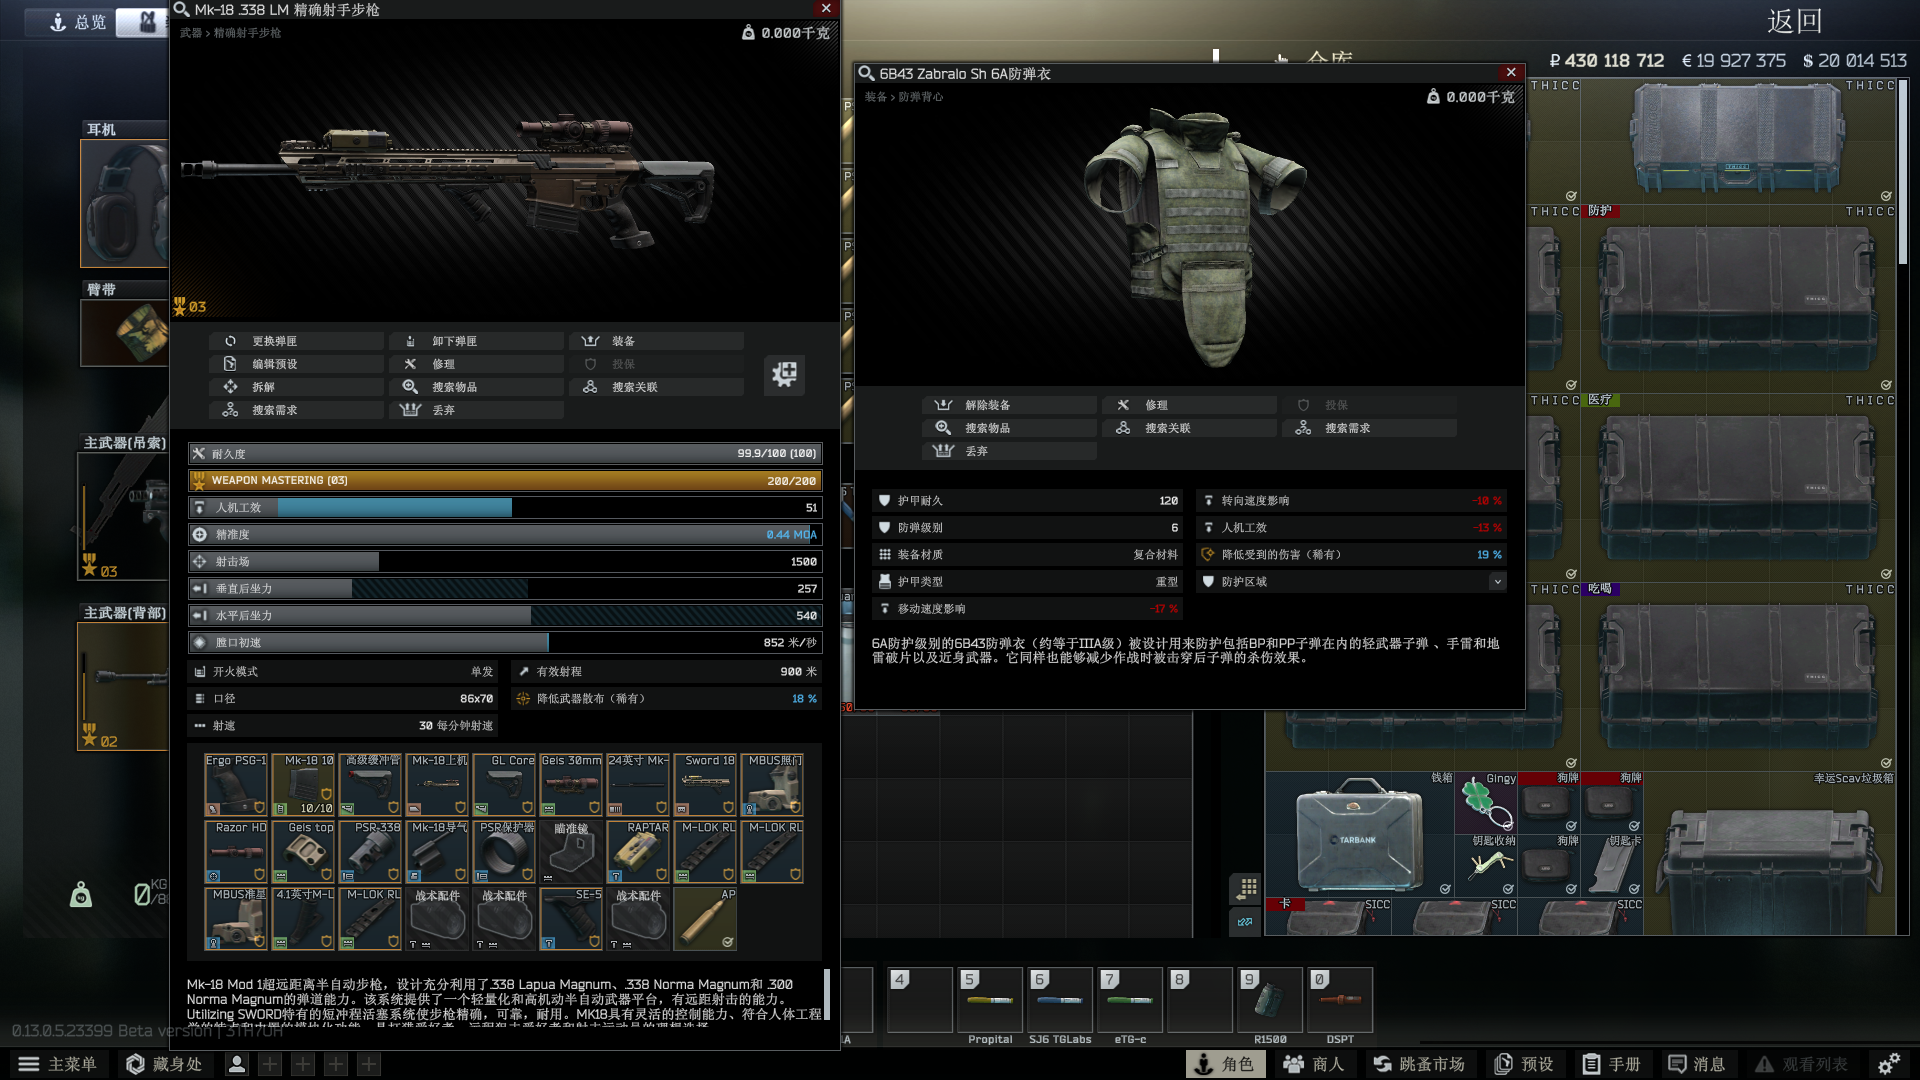1920x1080 pixels.
Task: Open the Ergo PSG-1 pistol grip mod slot
Action: coord(236,785)
